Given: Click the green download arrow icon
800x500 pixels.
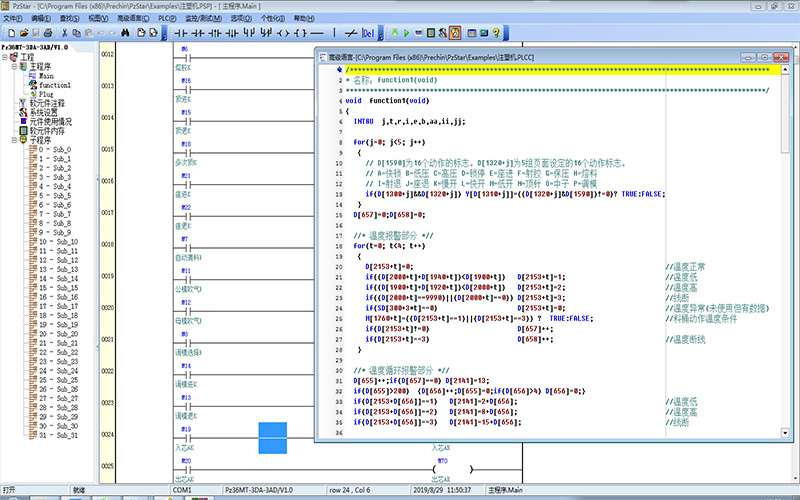Looking at the screenshot, I should [x=396, y=33].
